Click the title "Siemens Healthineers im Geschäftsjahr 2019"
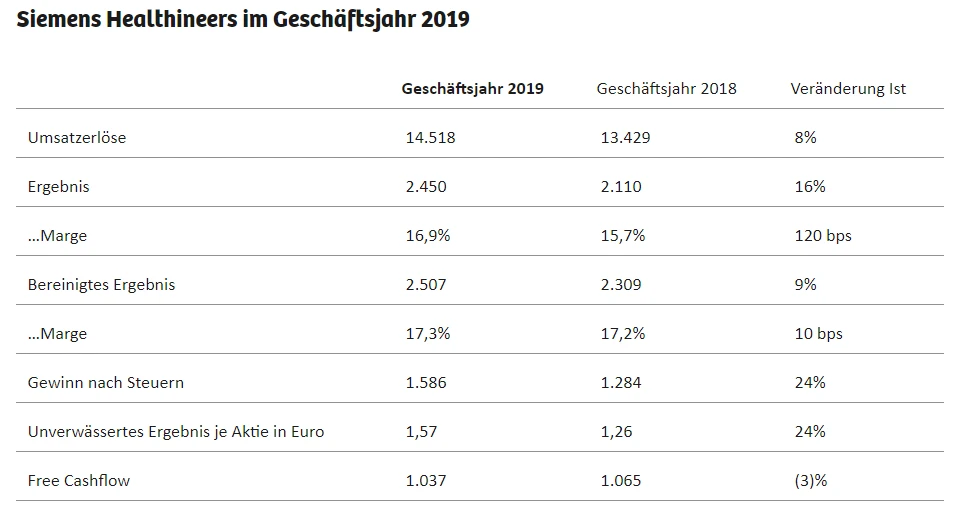Viewport: 965px width, 512px height. click(244, 21)
